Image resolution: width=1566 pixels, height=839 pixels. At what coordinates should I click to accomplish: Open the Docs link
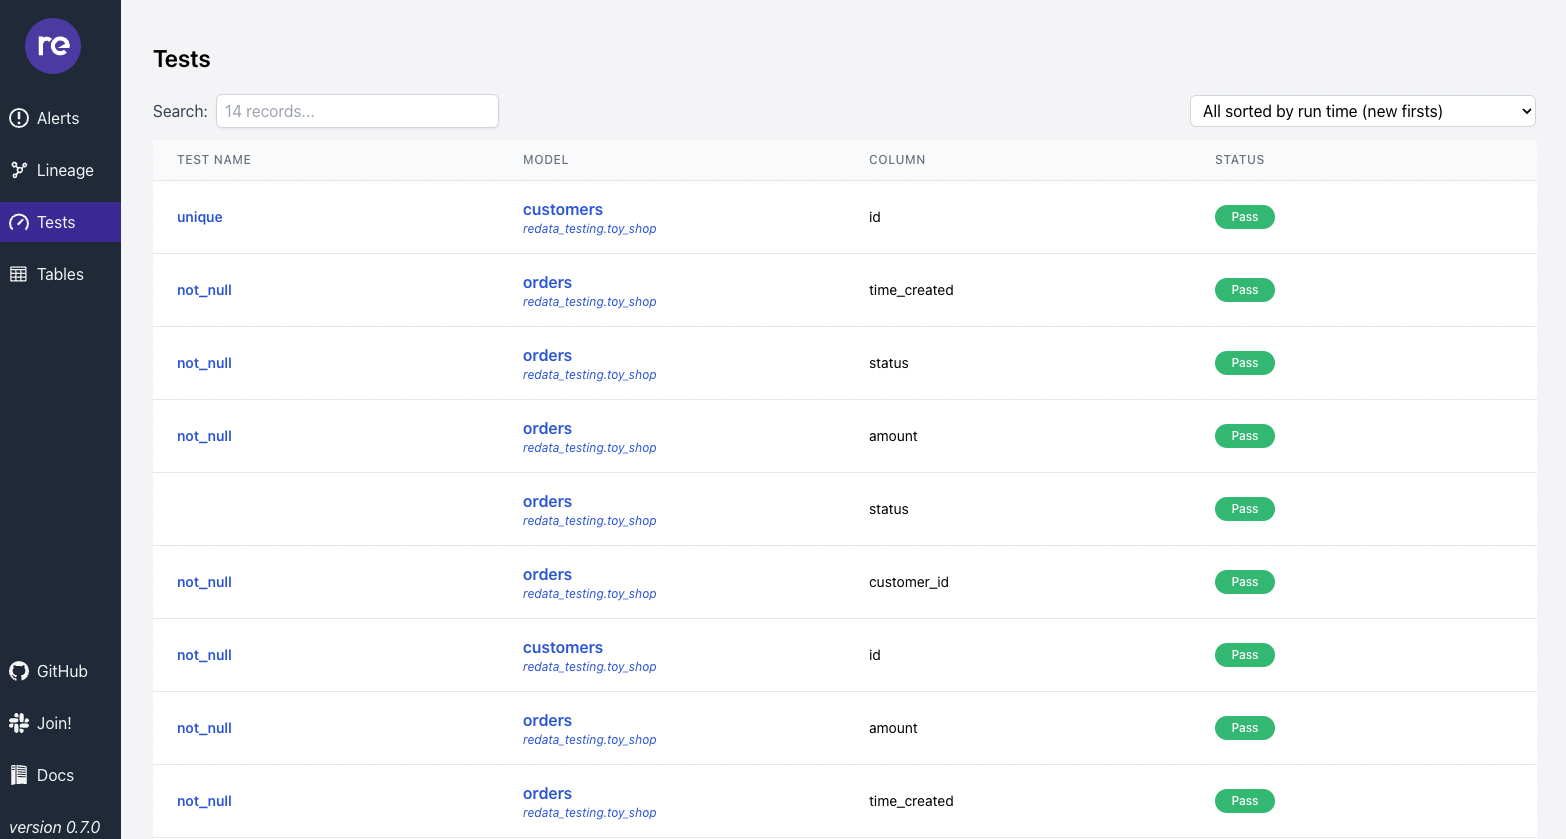[x=60, y=775]
